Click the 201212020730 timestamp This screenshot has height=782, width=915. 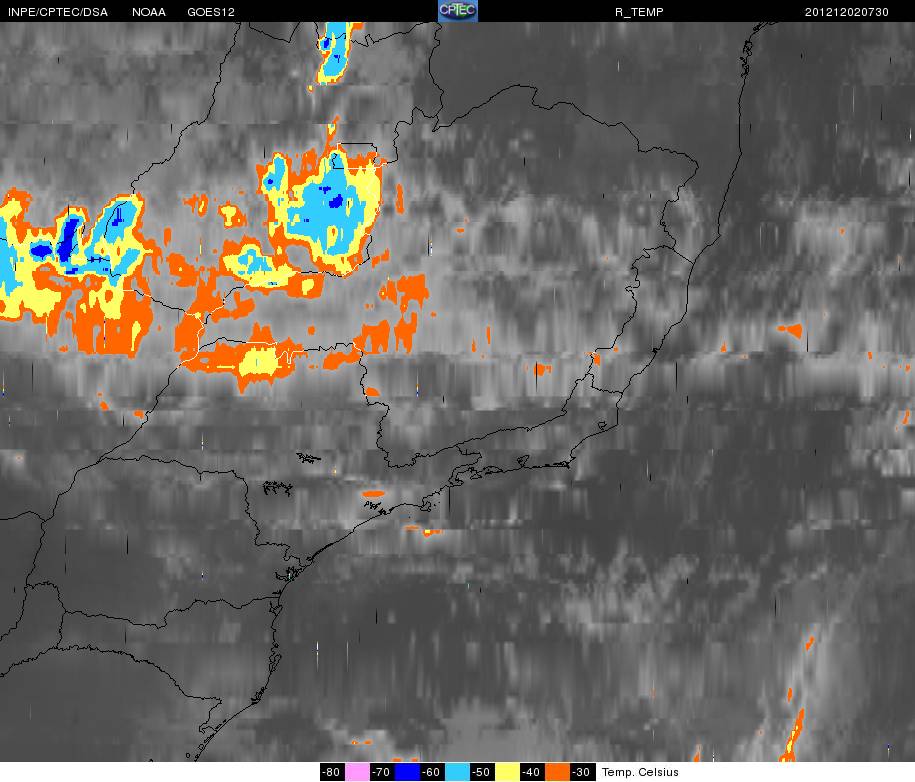click(847, 12)
